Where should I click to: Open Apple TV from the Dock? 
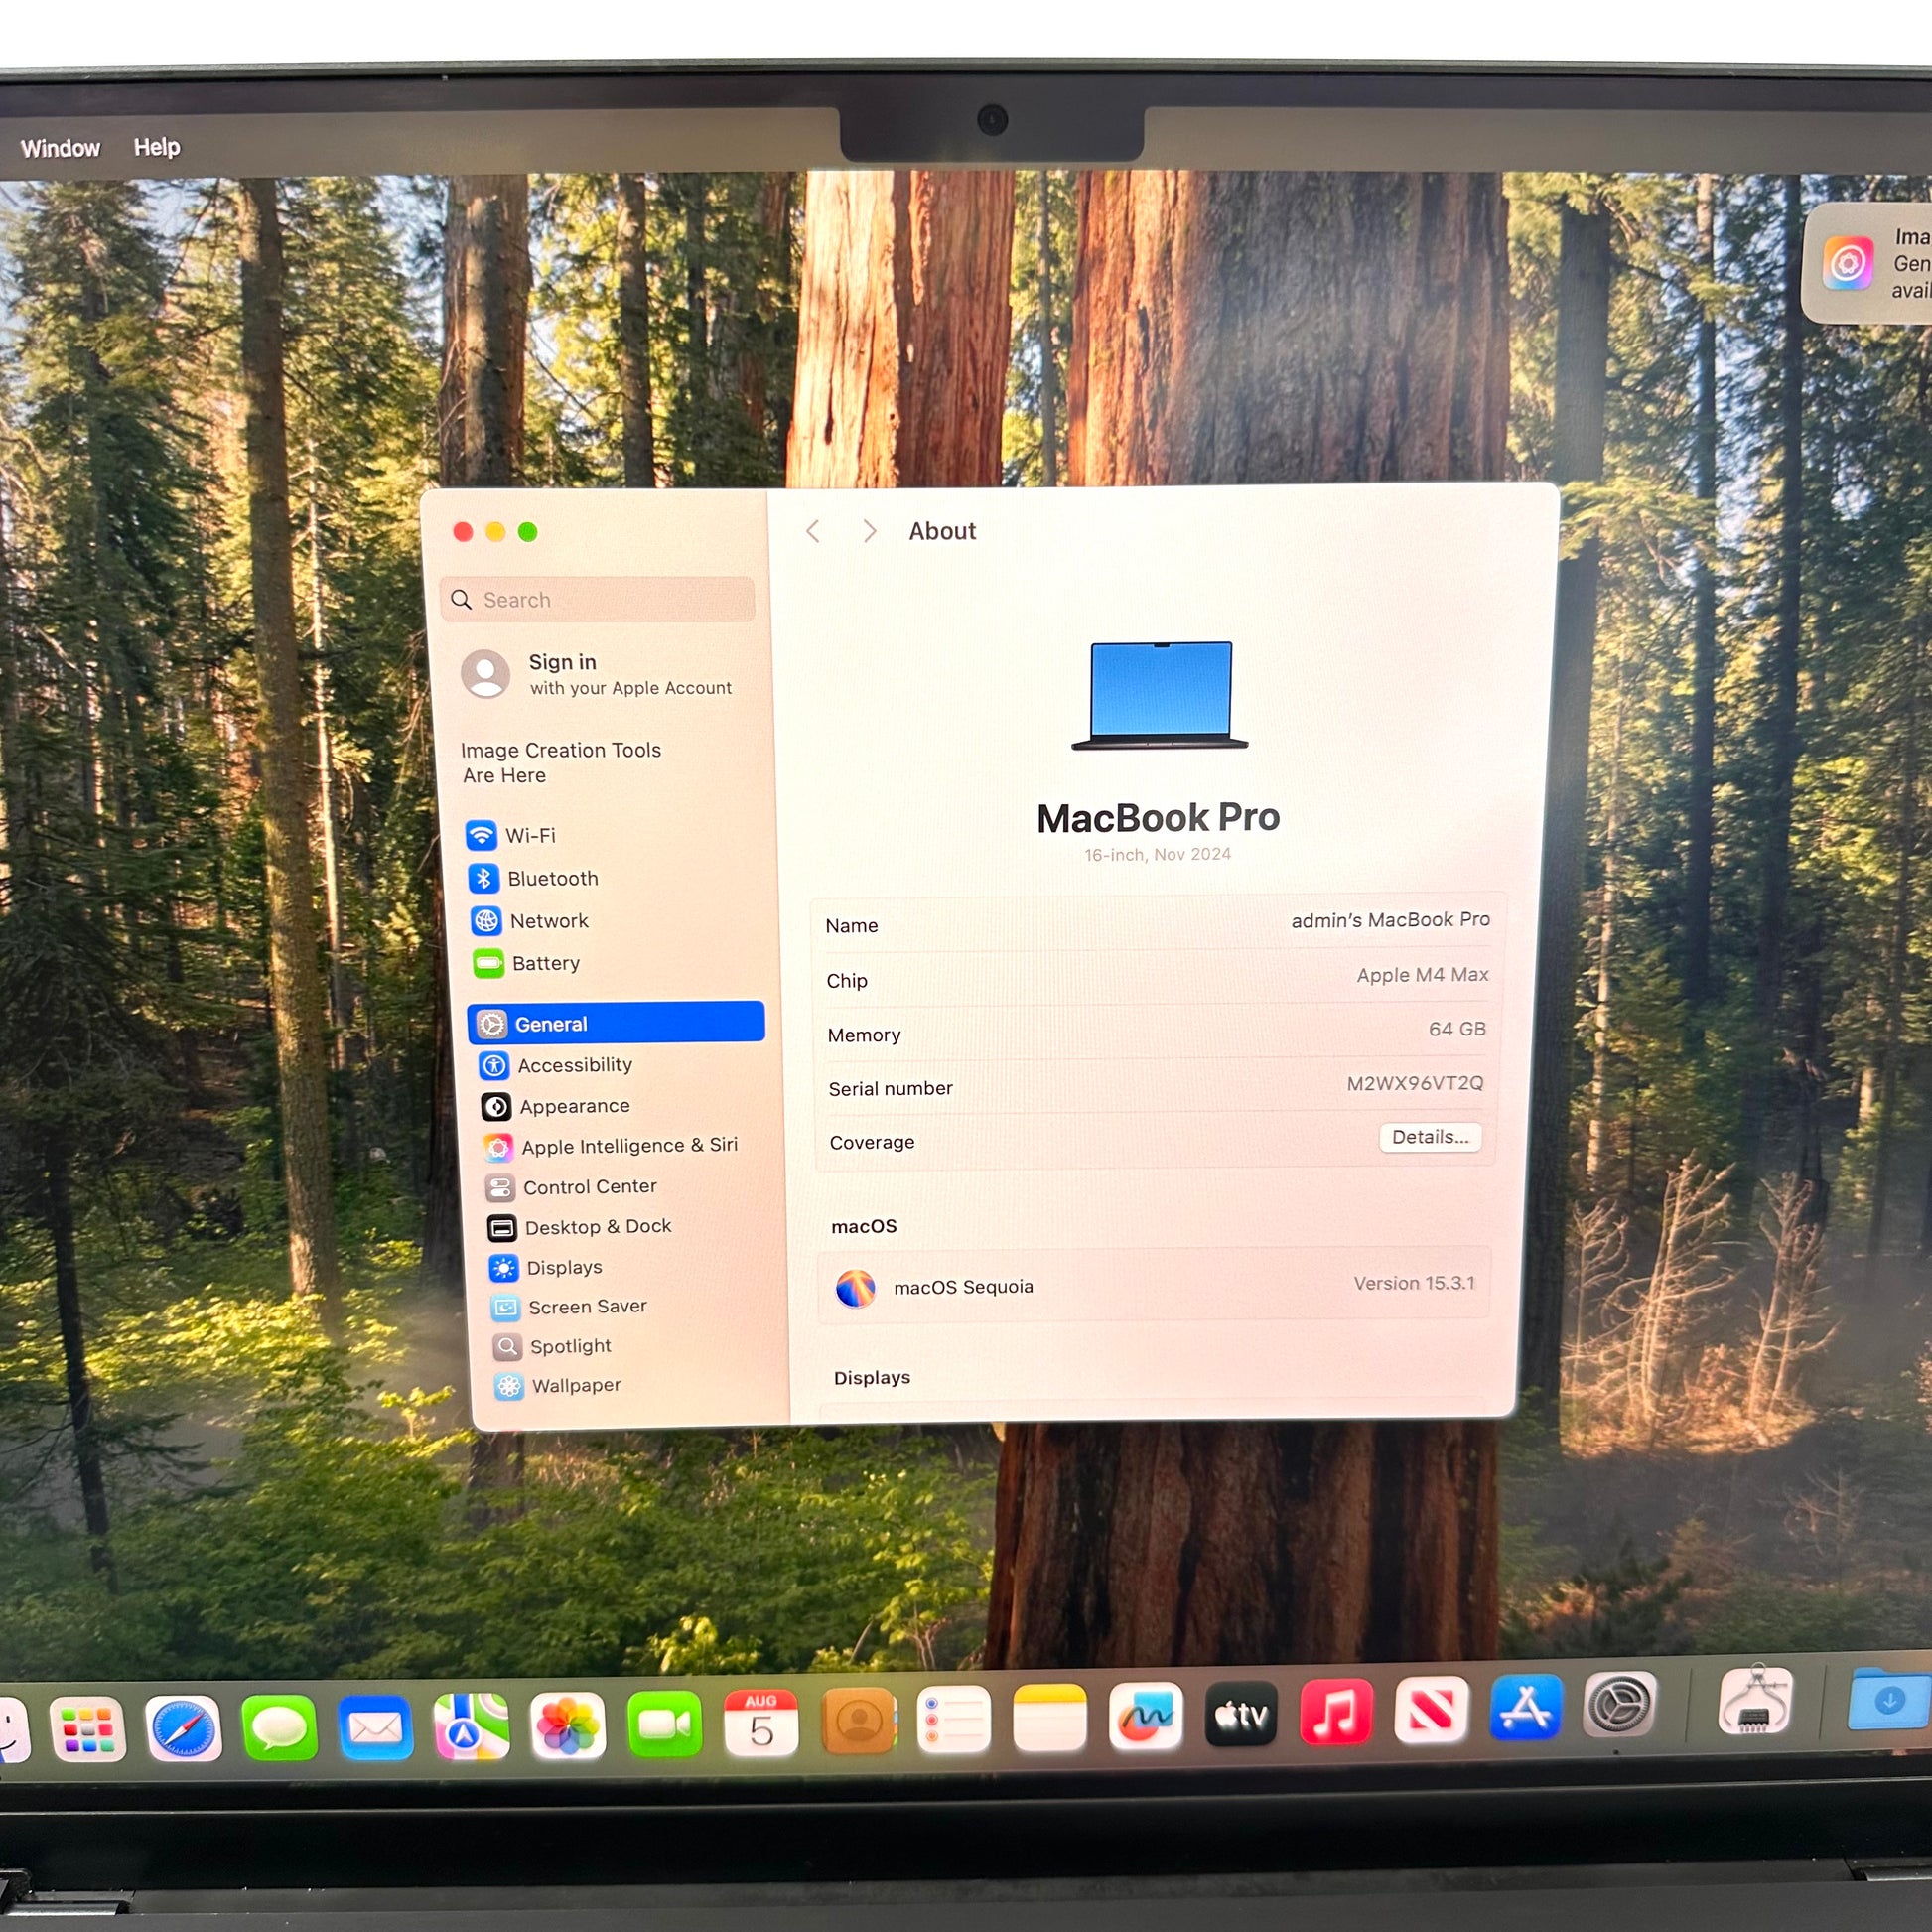click(1240, 1714)
